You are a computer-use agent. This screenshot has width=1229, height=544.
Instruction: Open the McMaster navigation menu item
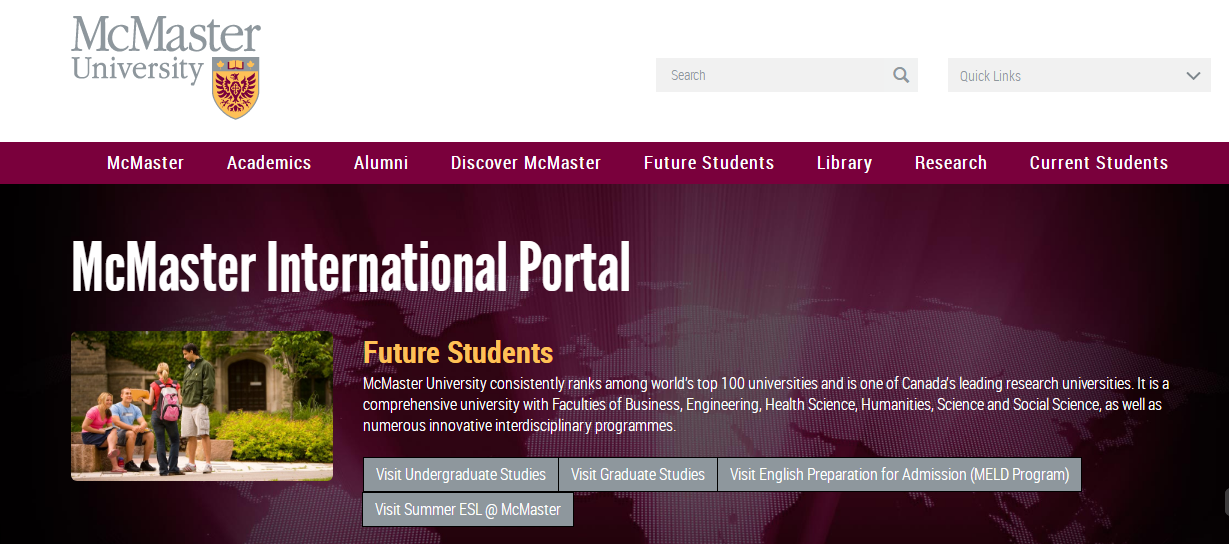145,163
